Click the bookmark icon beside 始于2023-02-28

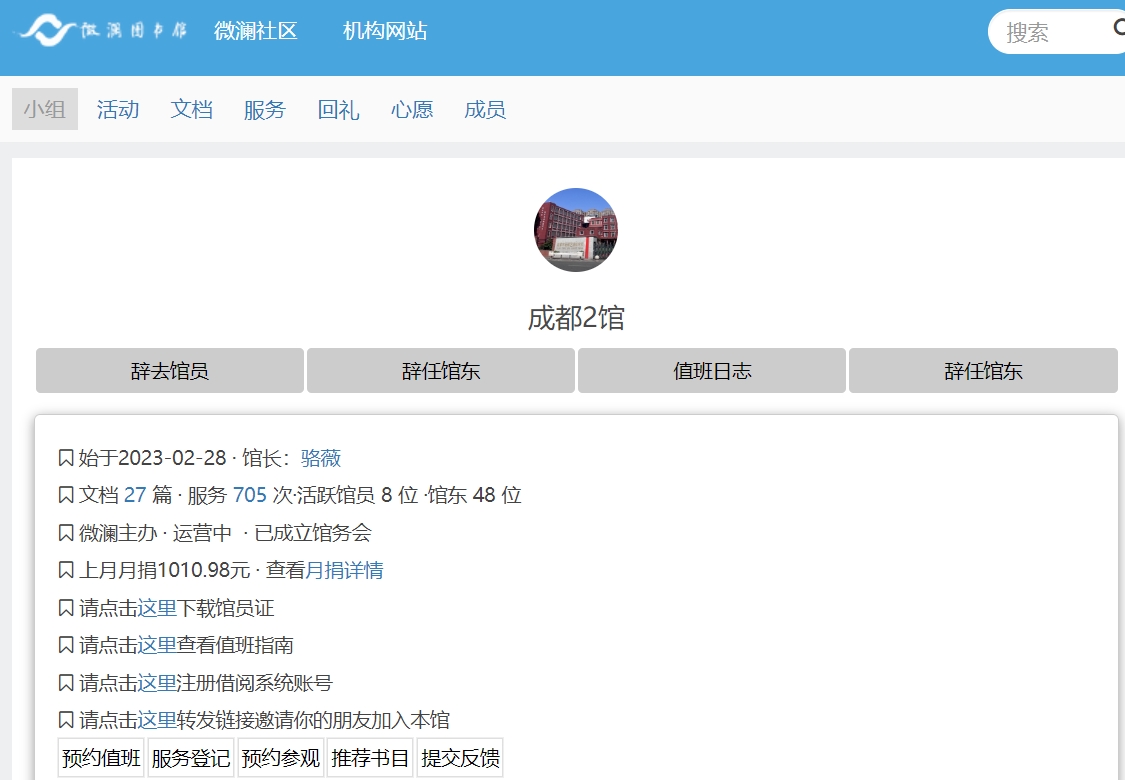point(66,458)
